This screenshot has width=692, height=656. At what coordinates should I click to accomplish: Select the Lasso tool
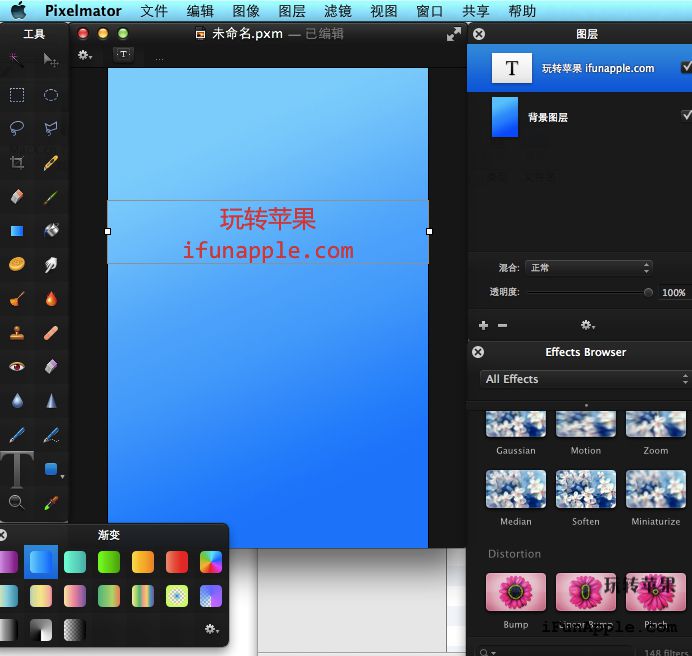(x=17, y=128)
